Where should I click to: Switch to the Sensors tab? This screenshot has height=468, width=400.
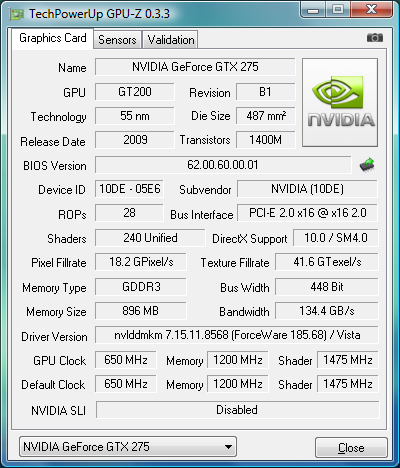(117, 40)
